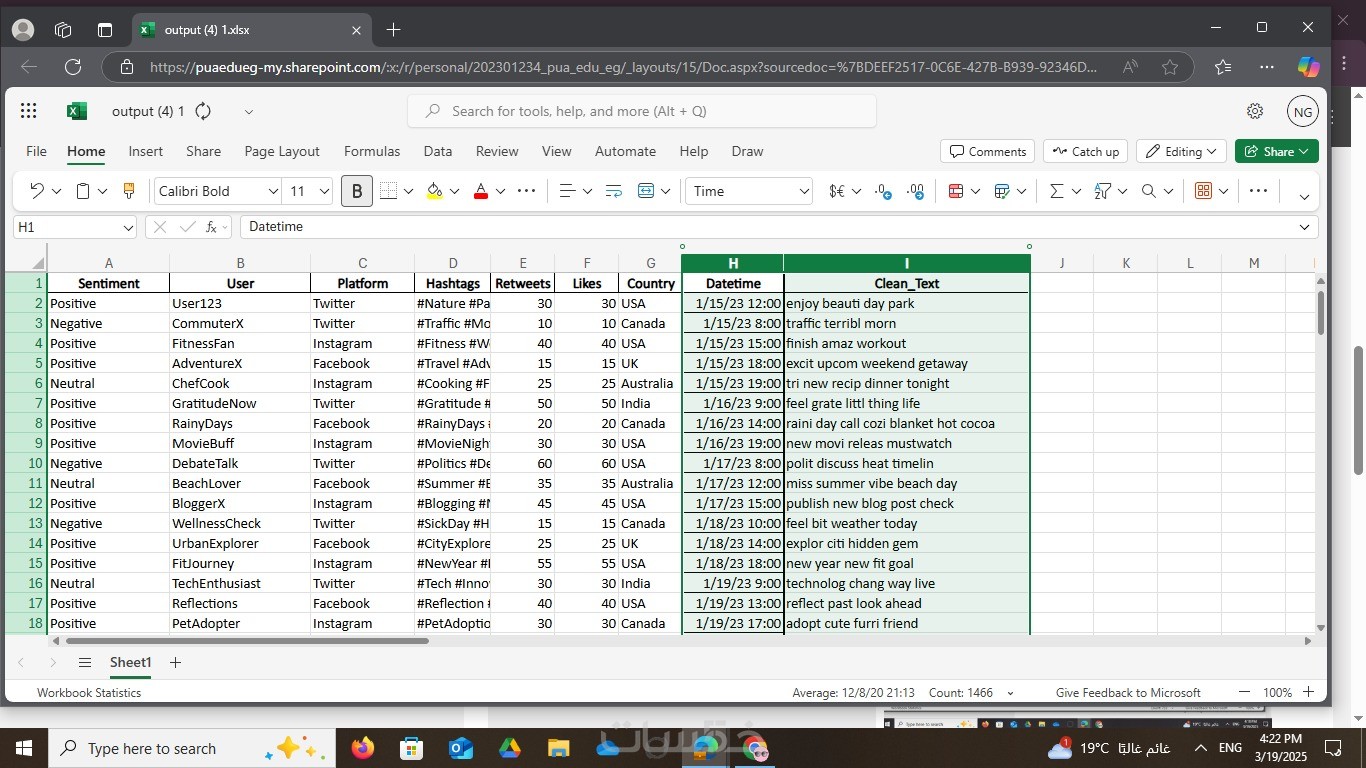The width and height of the screenshot is (1366, 768).
Task: Click the sync status icon beside file name
Action: tap(203, 111)
